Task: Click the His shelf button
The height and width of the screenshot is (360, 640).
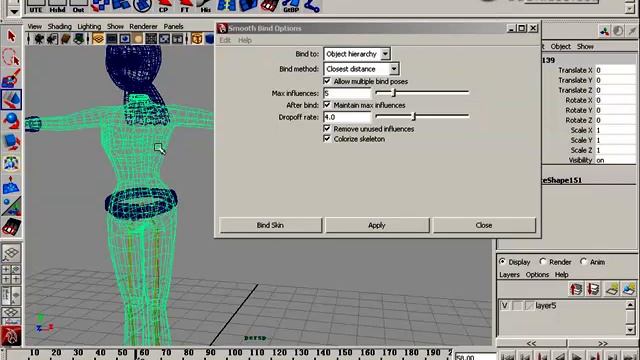Action: tap(205, 6)
